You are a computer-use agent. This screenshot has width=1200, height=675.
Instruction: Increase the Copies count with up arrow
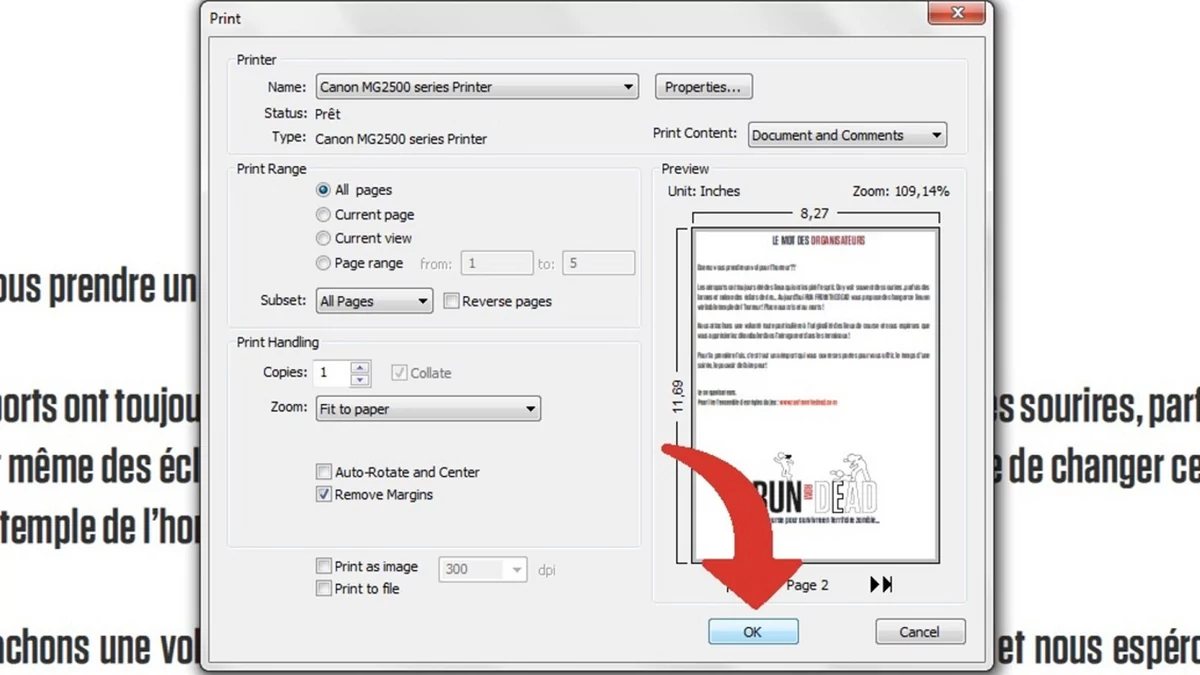360,367
